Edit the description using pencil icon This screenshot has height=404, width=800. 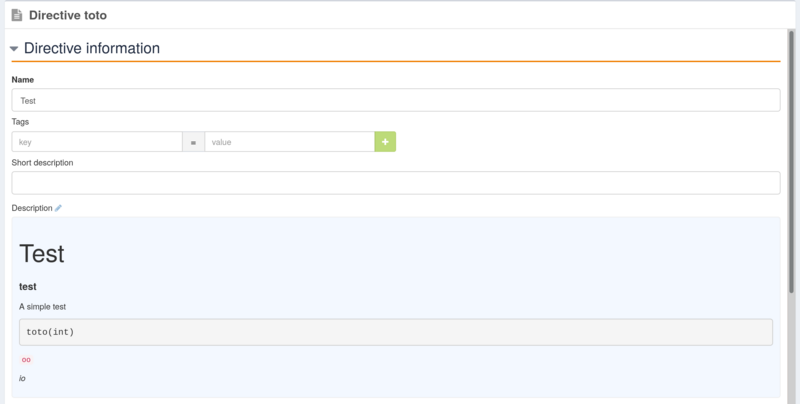click(x=58, y=208)
